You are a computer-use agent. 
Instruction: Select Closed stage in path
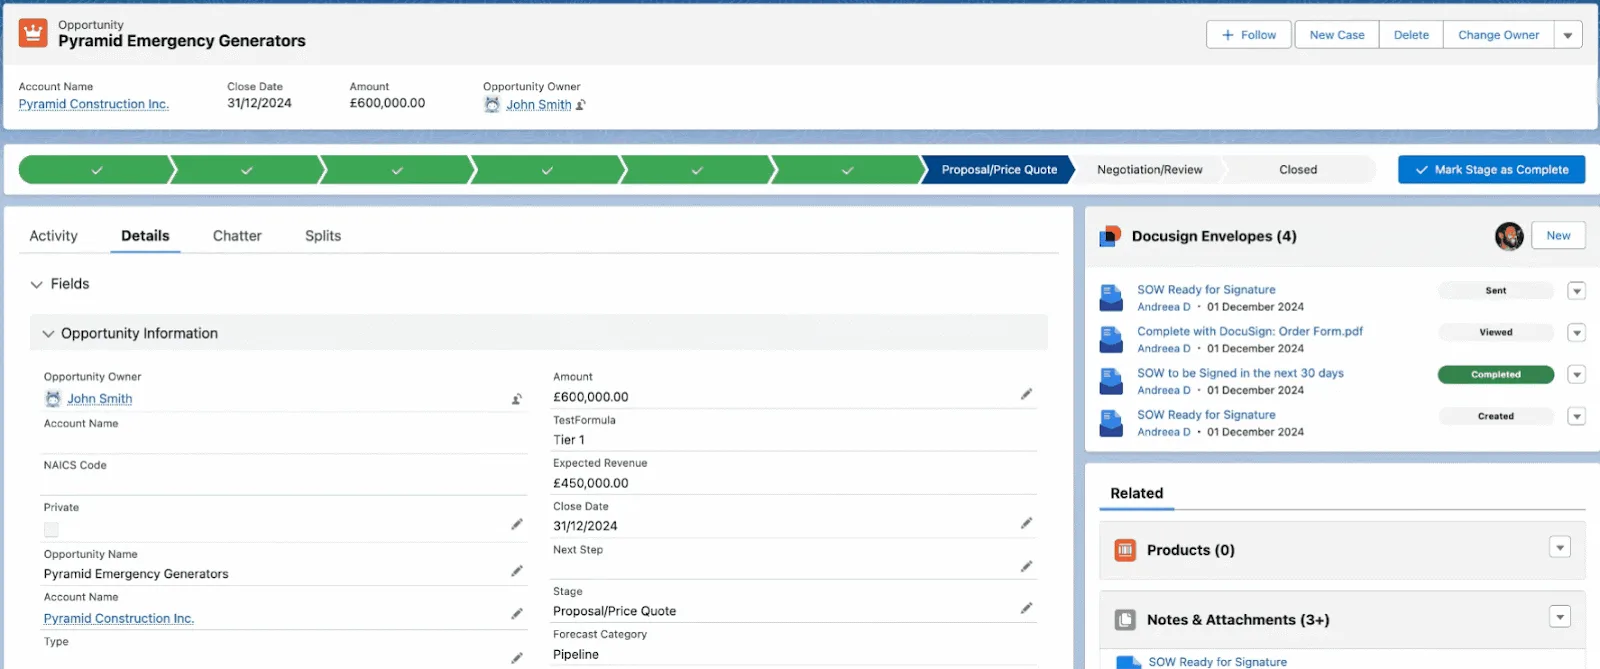click(x=1298, y=170)
